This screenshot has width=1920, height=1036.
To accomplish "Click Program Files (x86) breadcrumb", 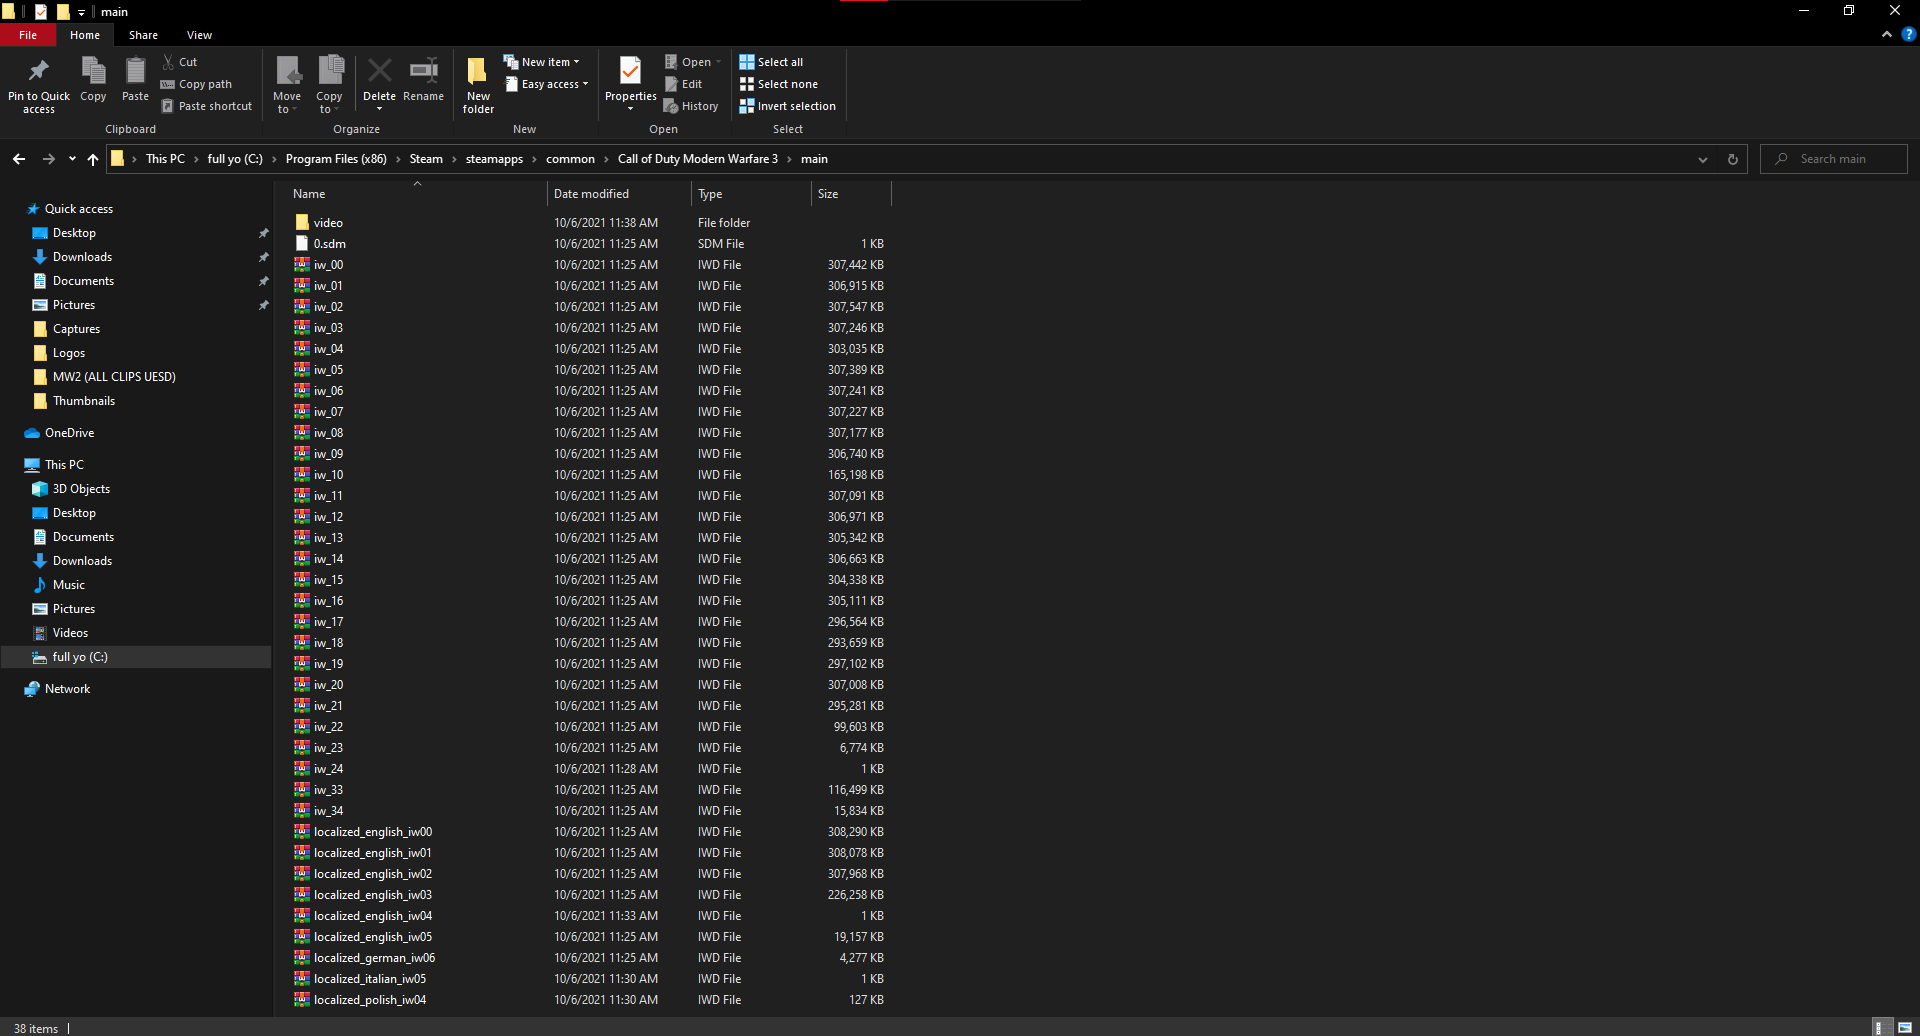I will (336, 159).
